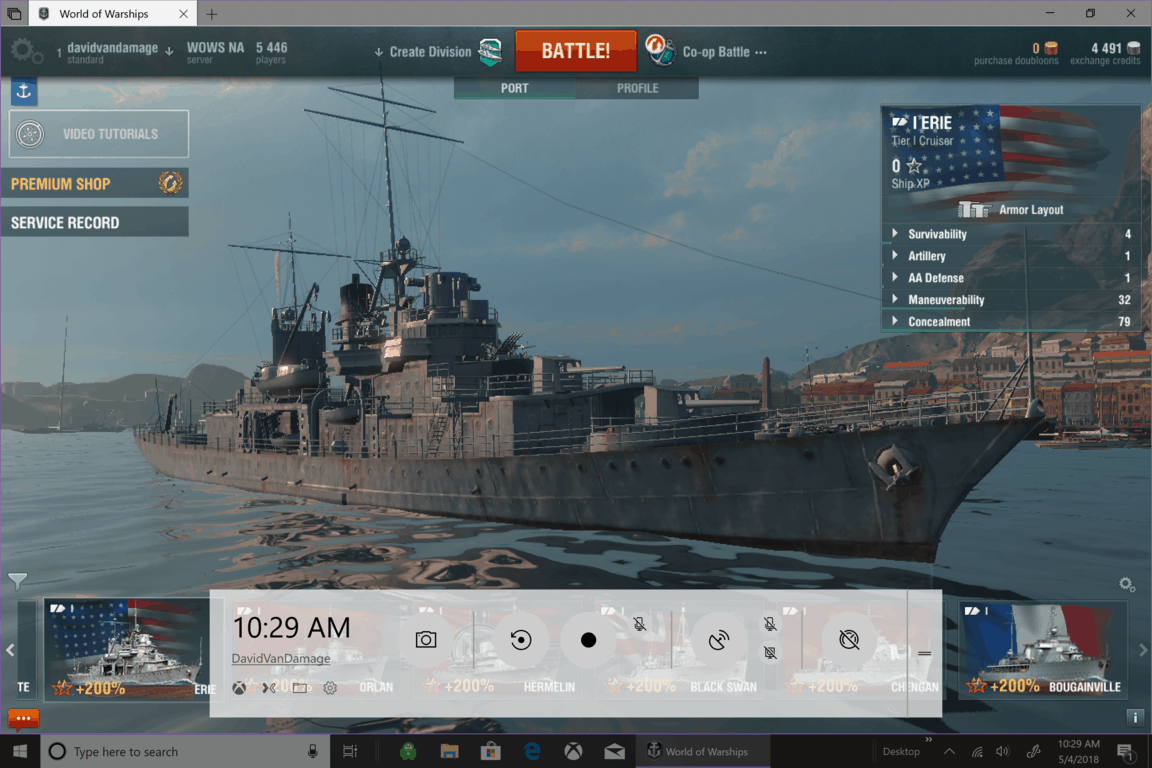Click the blue anchor icon
The width and height of the screenshot is (1152, 768).
(24, 91)
